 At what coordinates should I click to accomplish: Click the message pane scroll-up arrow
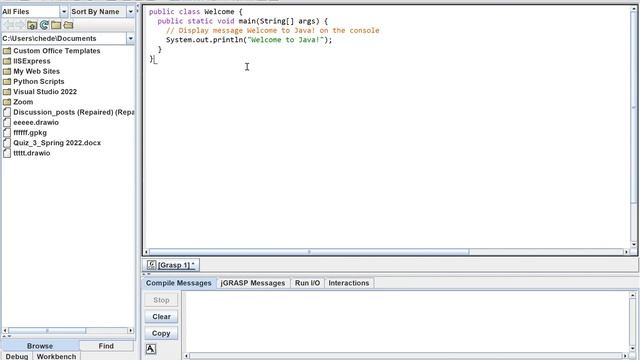[633, 295]
